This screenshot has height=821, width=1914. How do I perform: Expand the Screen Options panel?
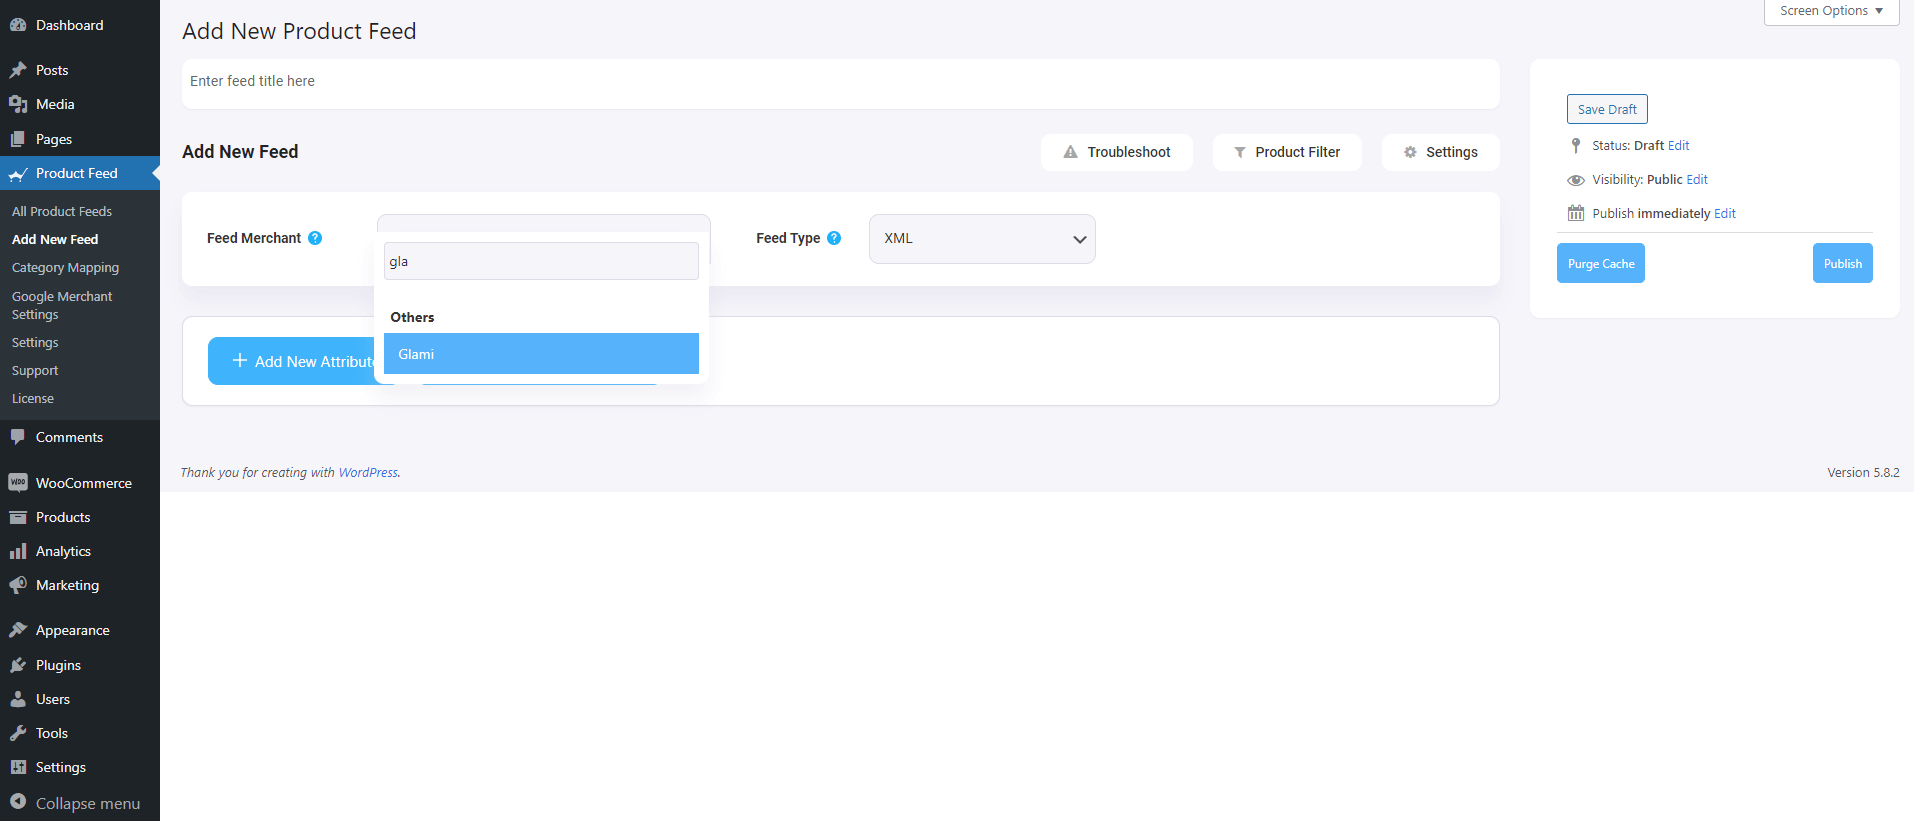pyautogui.click(x=1831, y=11)
